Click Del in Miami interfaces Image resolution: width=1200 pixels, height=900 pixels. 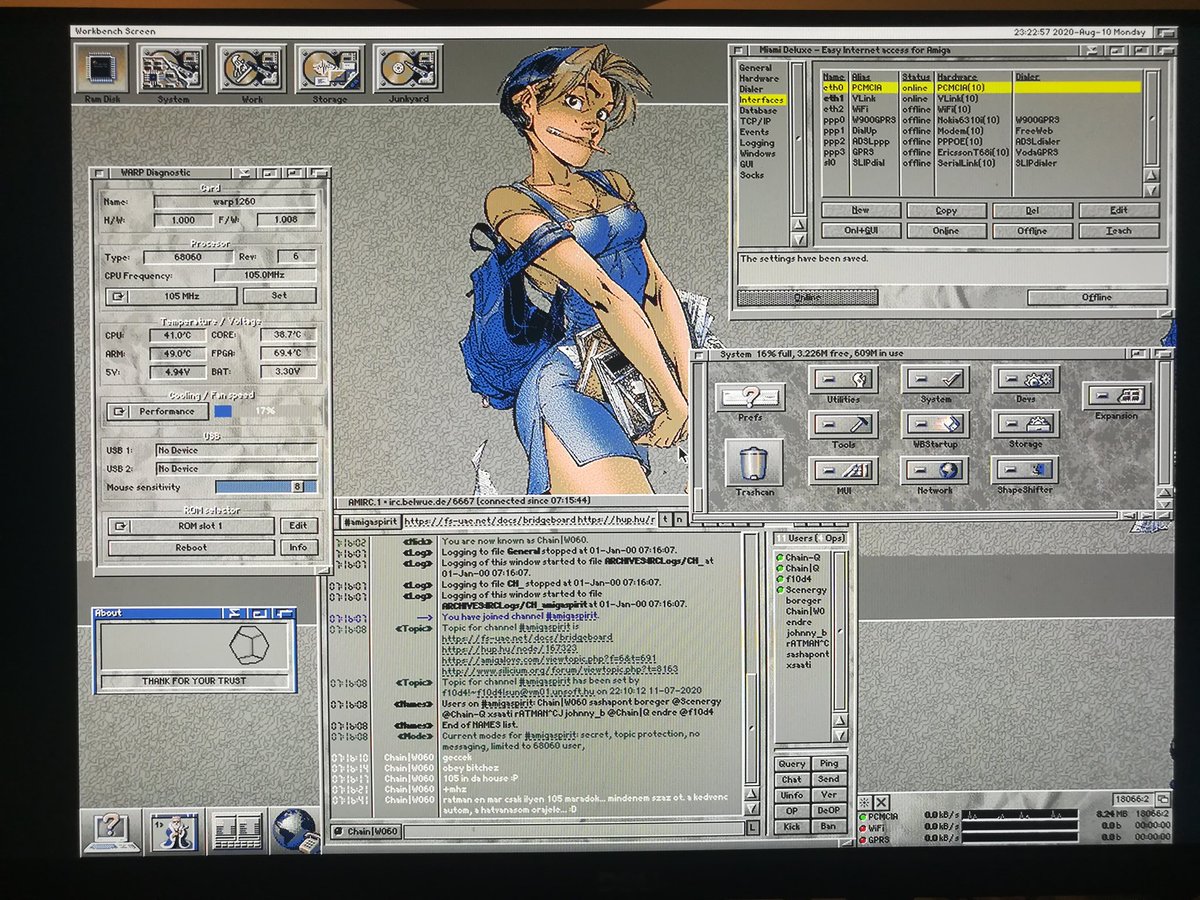[1032, 211]
